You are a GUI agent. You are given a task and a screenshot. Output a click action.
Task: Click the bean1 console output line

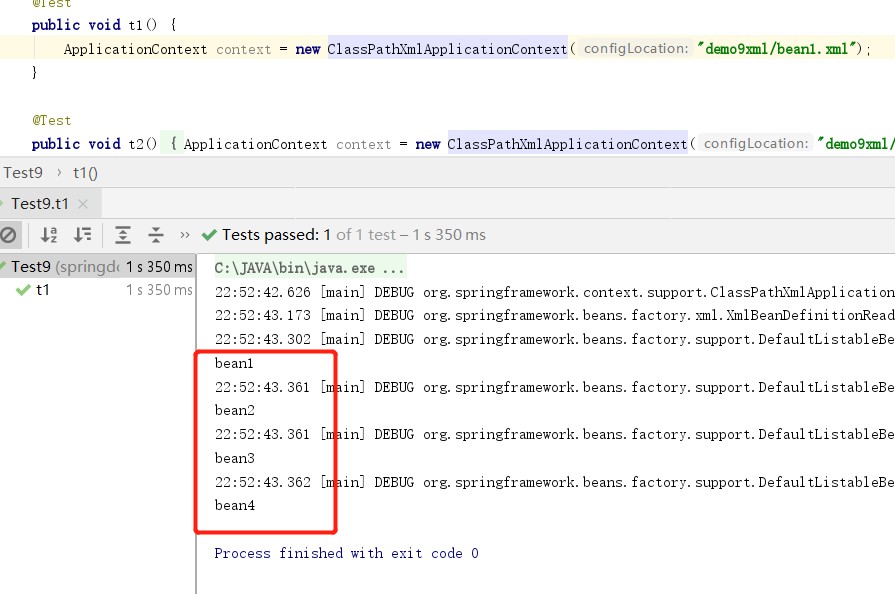point(234,363)
